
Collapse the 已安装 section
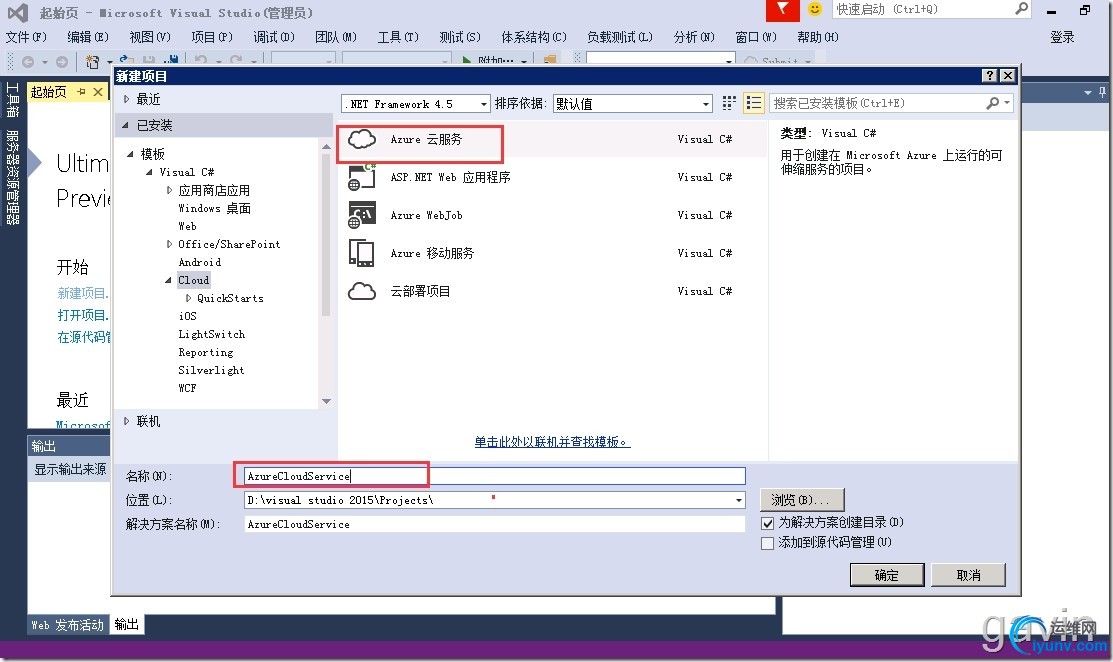click(x=126, y=126)
